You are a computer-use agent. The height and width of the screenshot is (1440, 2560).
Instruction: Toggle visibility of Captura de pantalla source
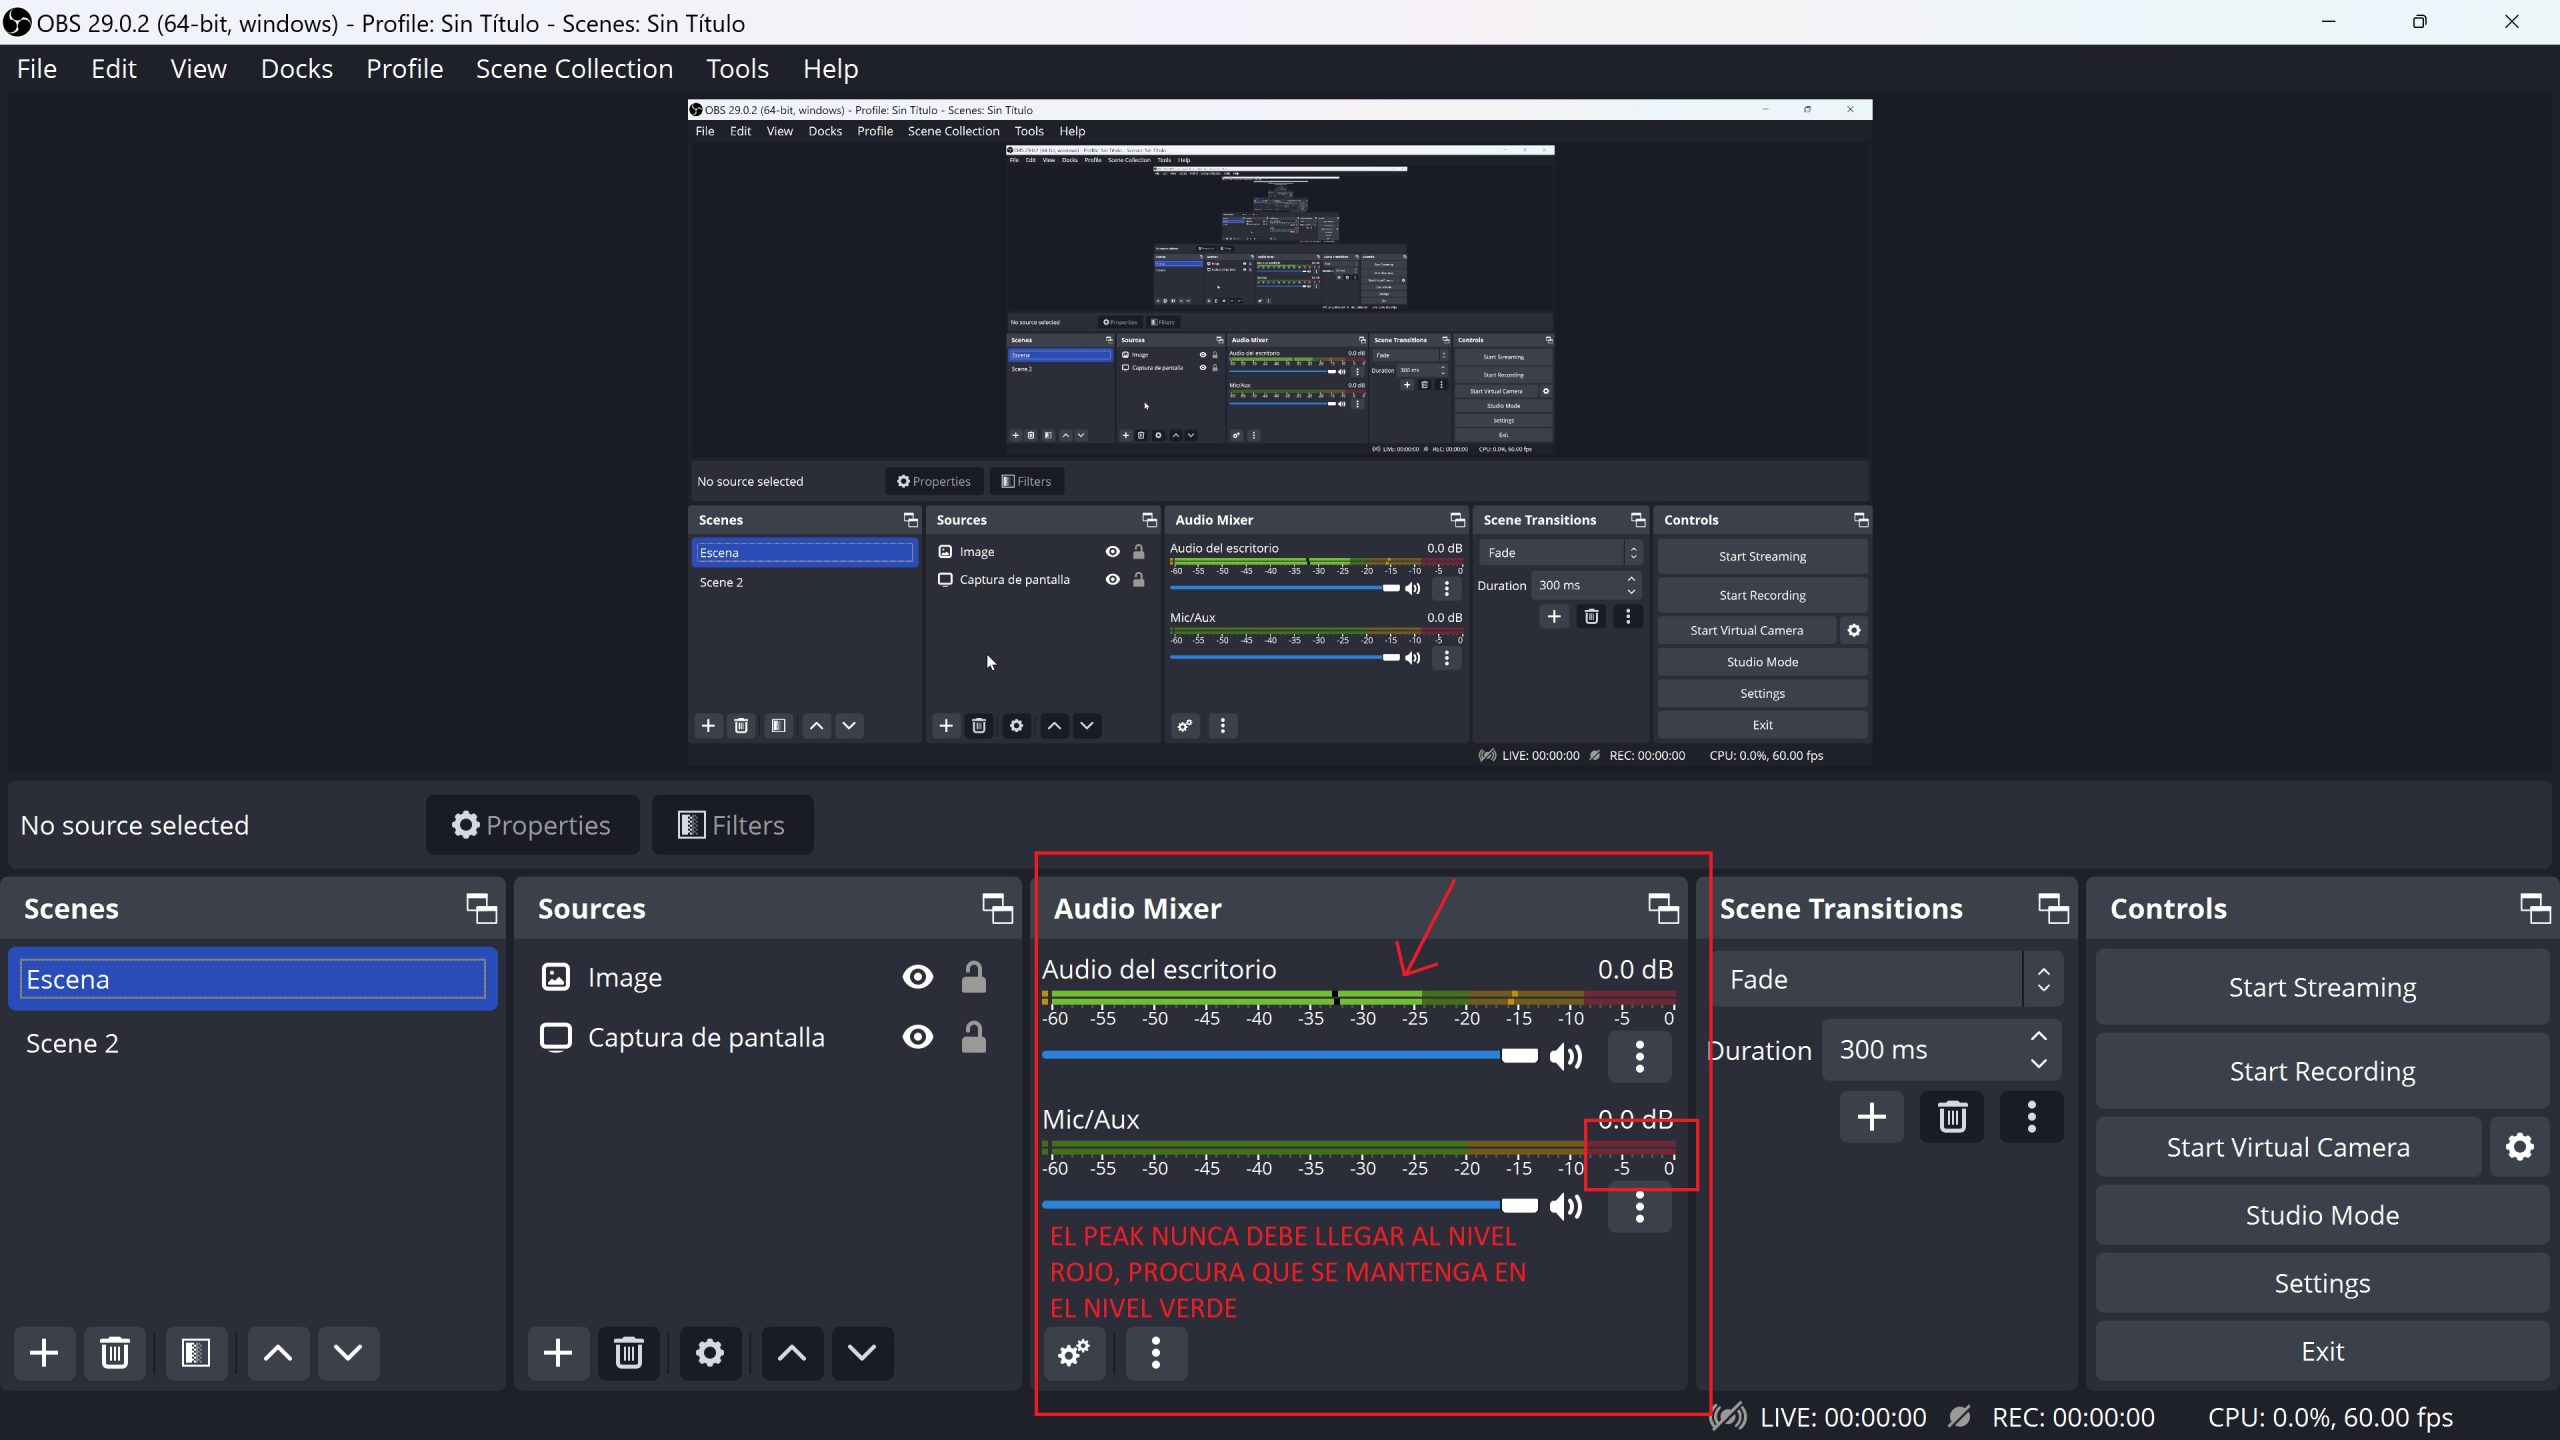(918, 1037)
